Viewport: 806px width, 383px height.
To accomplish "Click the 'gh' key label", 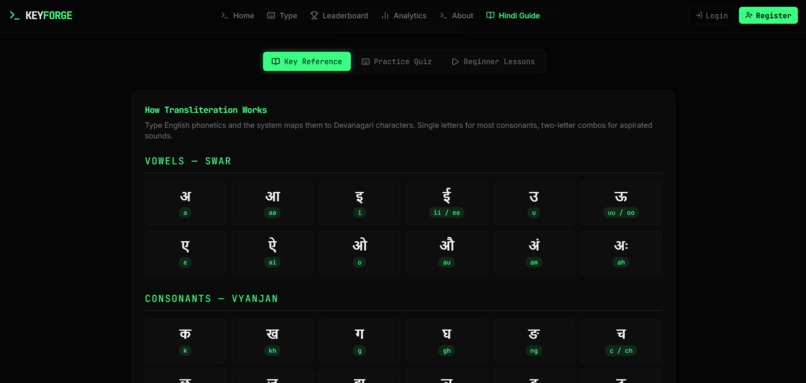I will point(447,351).
